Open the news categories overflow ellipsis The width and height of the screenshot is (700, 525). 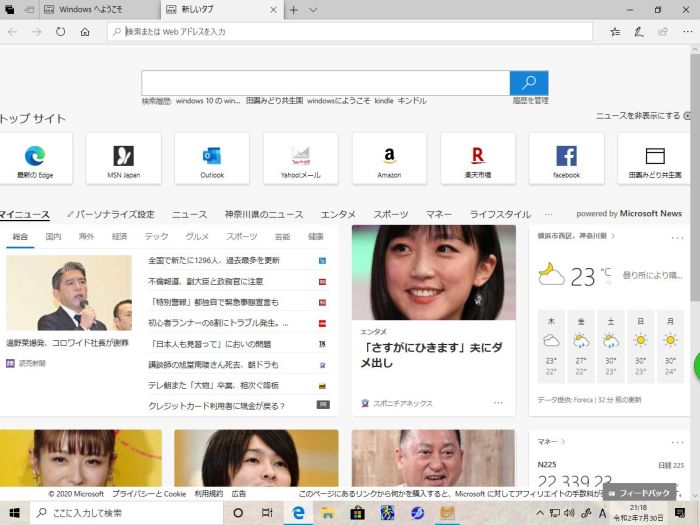[548, 214]
